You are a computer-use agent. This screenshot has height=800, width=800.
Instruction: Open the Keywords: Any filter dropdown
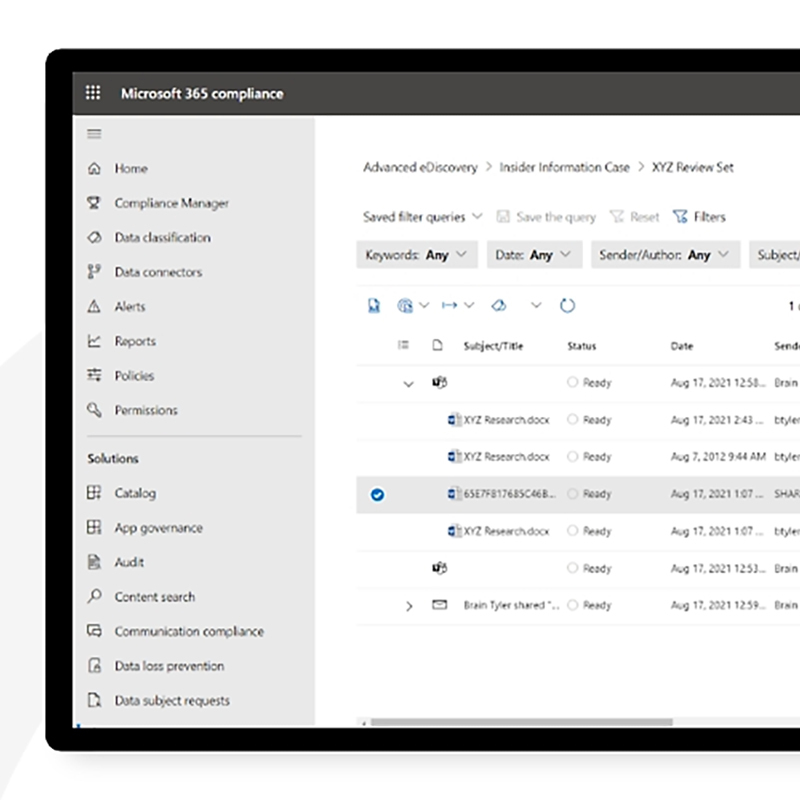click(x=417, y=255)
